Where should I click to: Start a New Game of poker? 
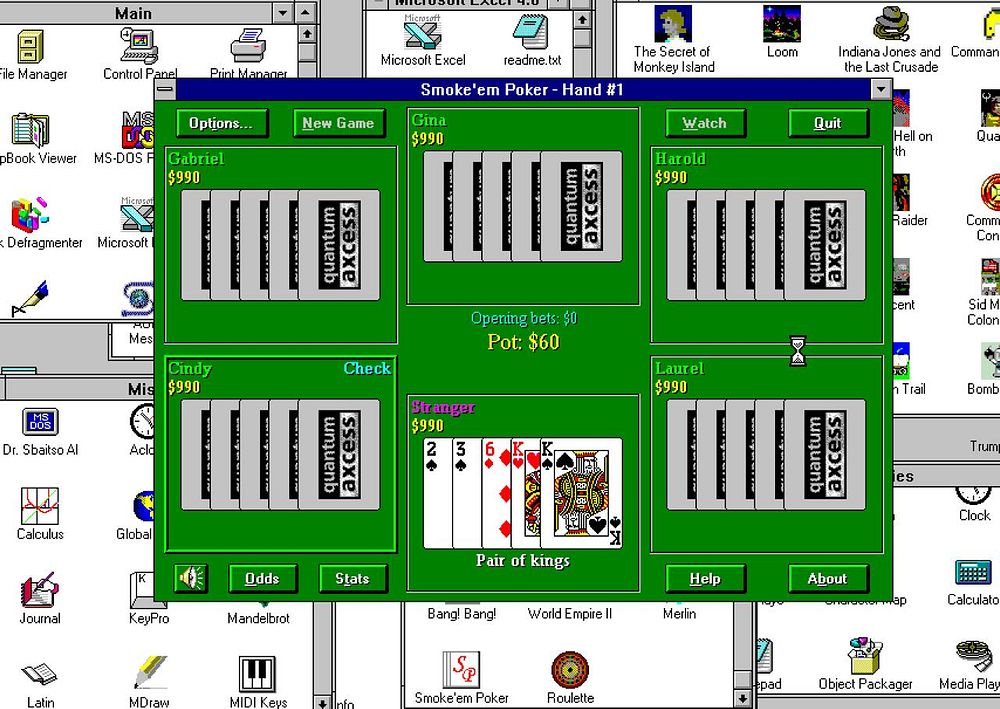click(x=339, y=123)
